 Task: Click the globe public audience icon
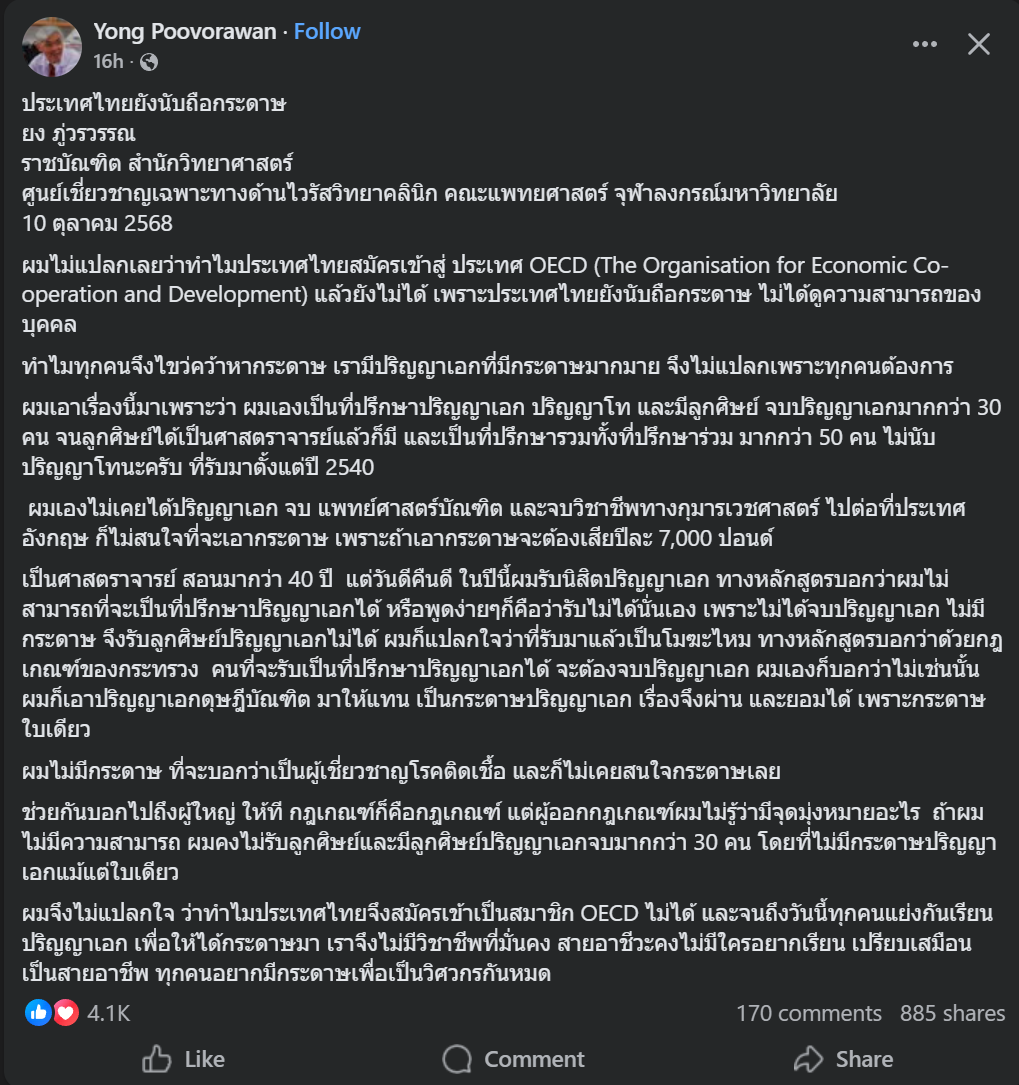(x=149, y=62)
